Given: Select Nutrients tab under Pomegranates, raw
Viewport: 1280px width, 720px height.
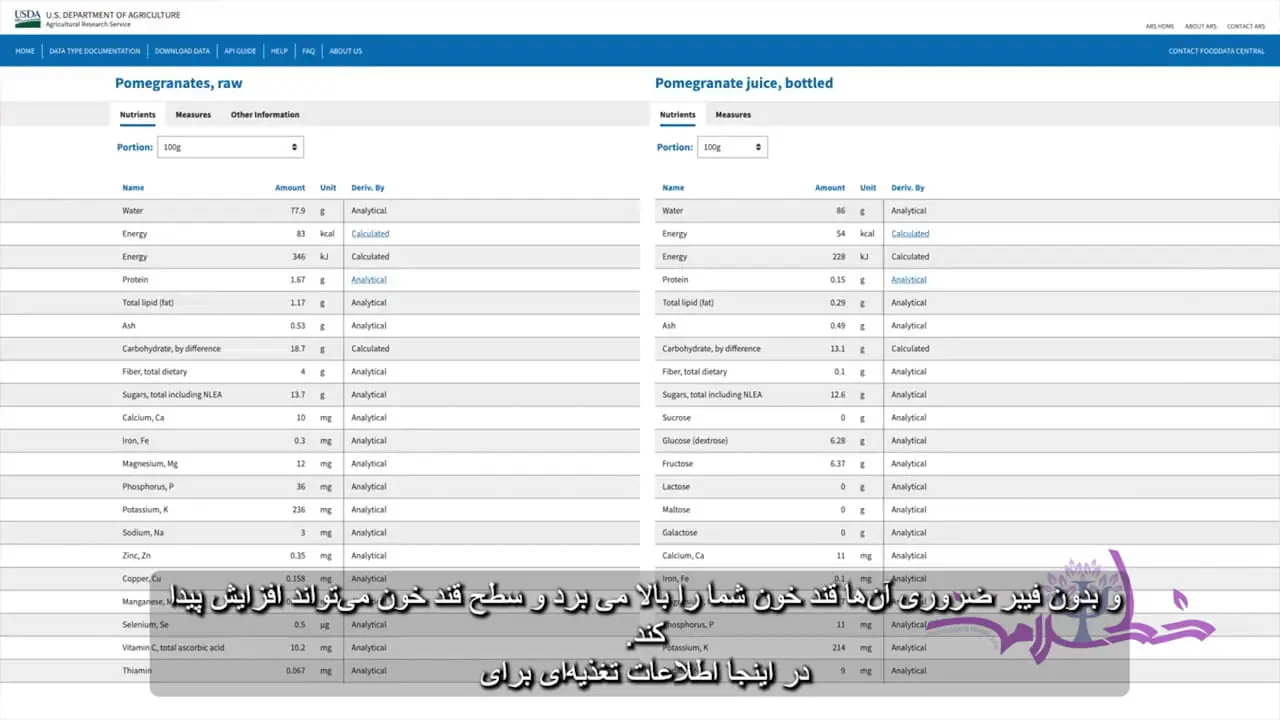Looking at the screenshot, I should (138, 115).
